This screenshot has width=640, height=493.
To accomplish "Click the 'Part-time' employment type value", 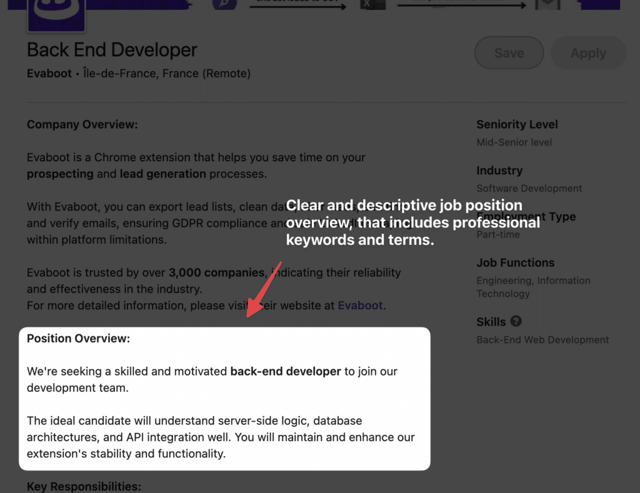I will (498, 235).
